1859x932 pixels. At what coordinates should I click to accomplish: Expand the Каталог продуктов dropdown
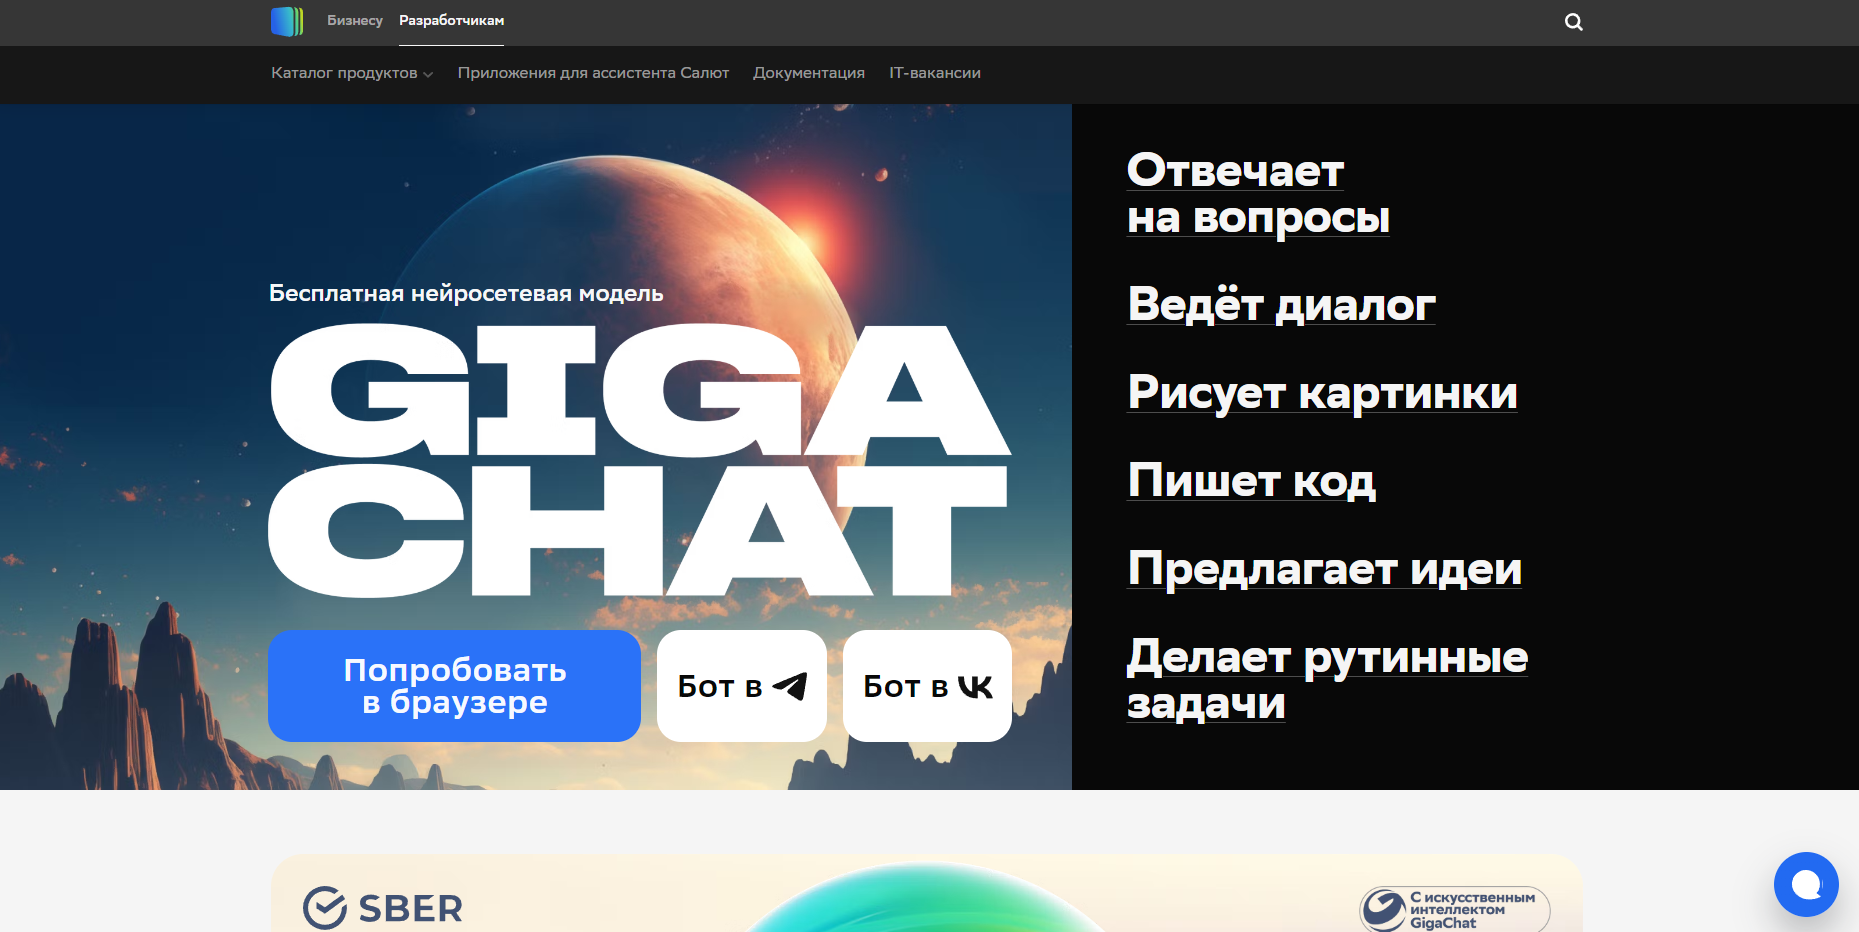[x=352, y=73]
